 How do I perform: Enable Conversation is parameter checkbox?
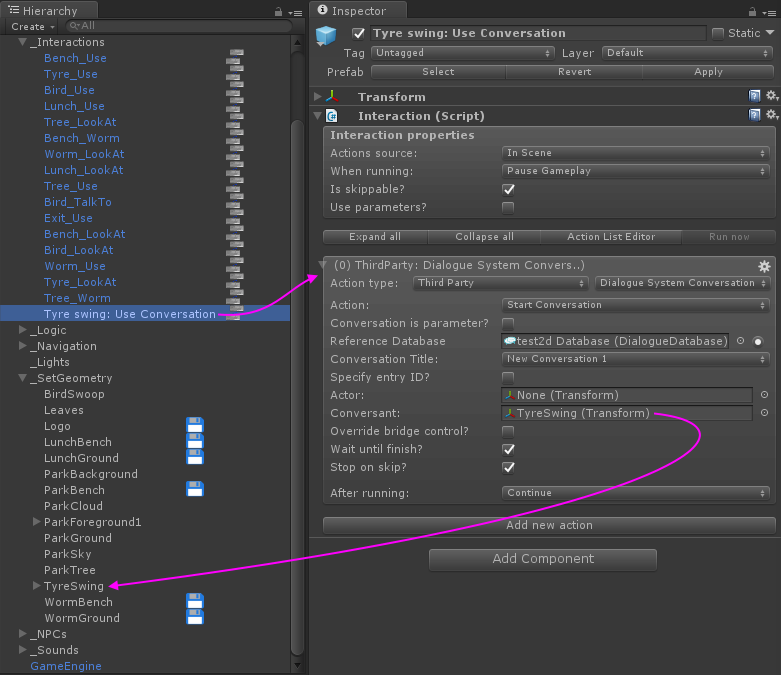[x=508, y=323]
